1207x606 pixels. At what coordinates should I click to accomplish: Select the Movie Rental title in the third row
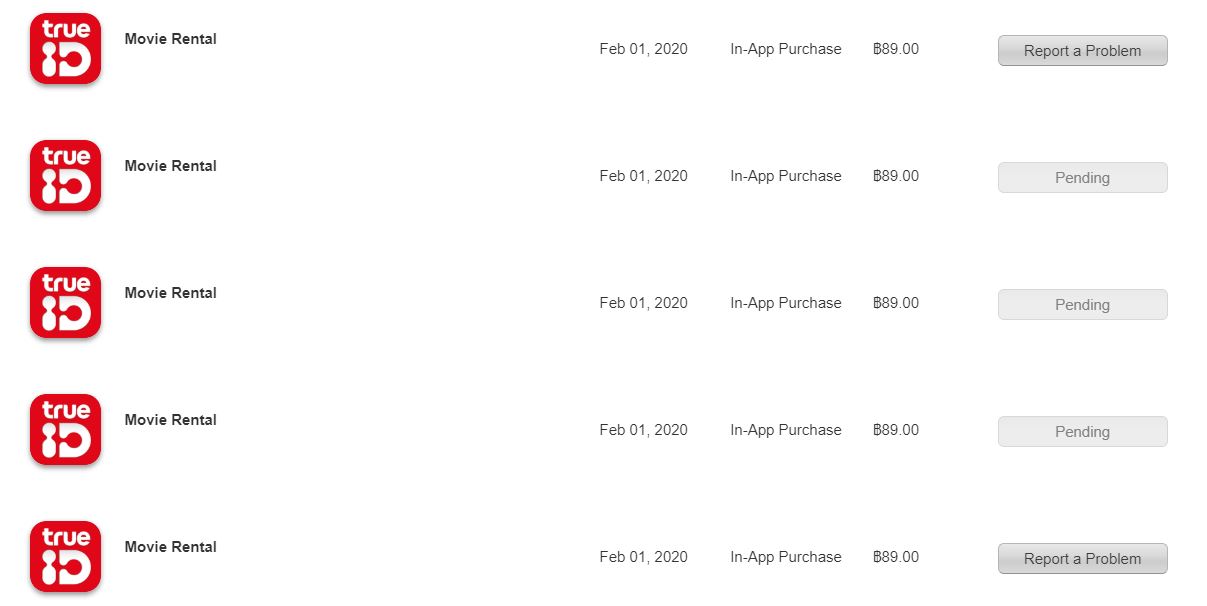click(171, 293)
